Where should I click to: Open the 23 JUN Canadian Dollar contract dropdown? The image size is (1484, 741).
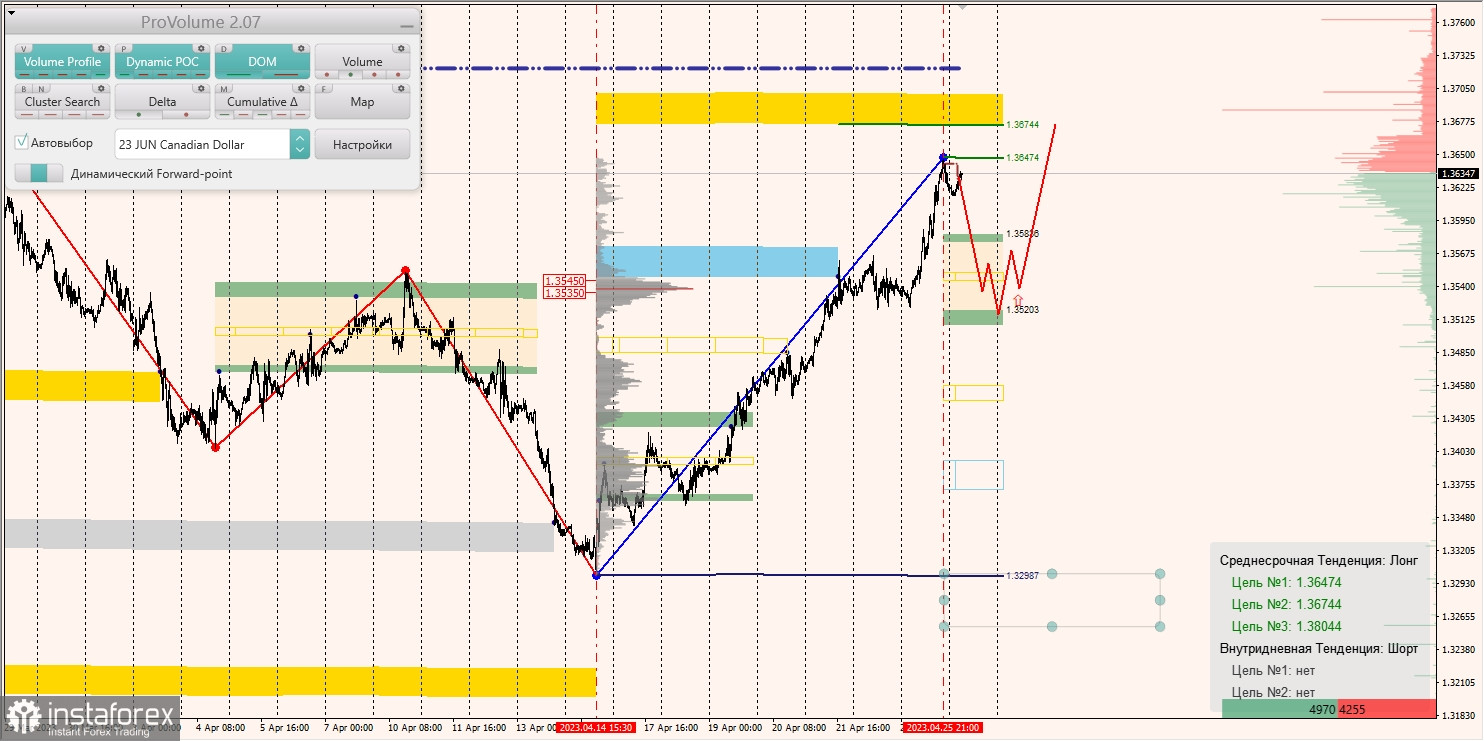pos(202,144)
